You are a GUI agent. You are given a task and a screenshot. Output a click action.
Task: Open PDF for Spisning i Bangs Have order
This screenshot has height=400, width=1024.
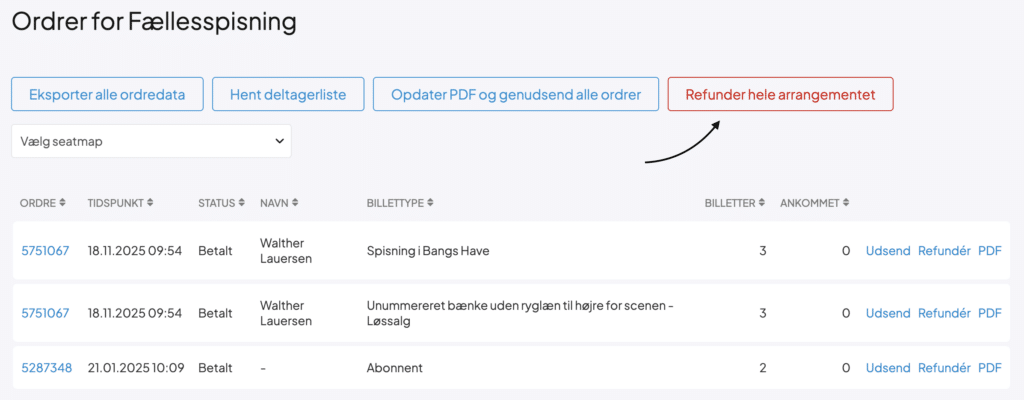point(989,251)
